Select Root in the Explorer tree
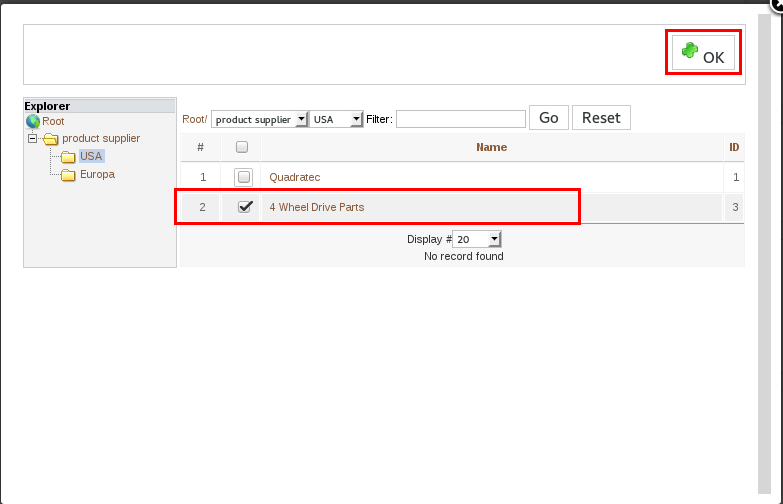 53,121
